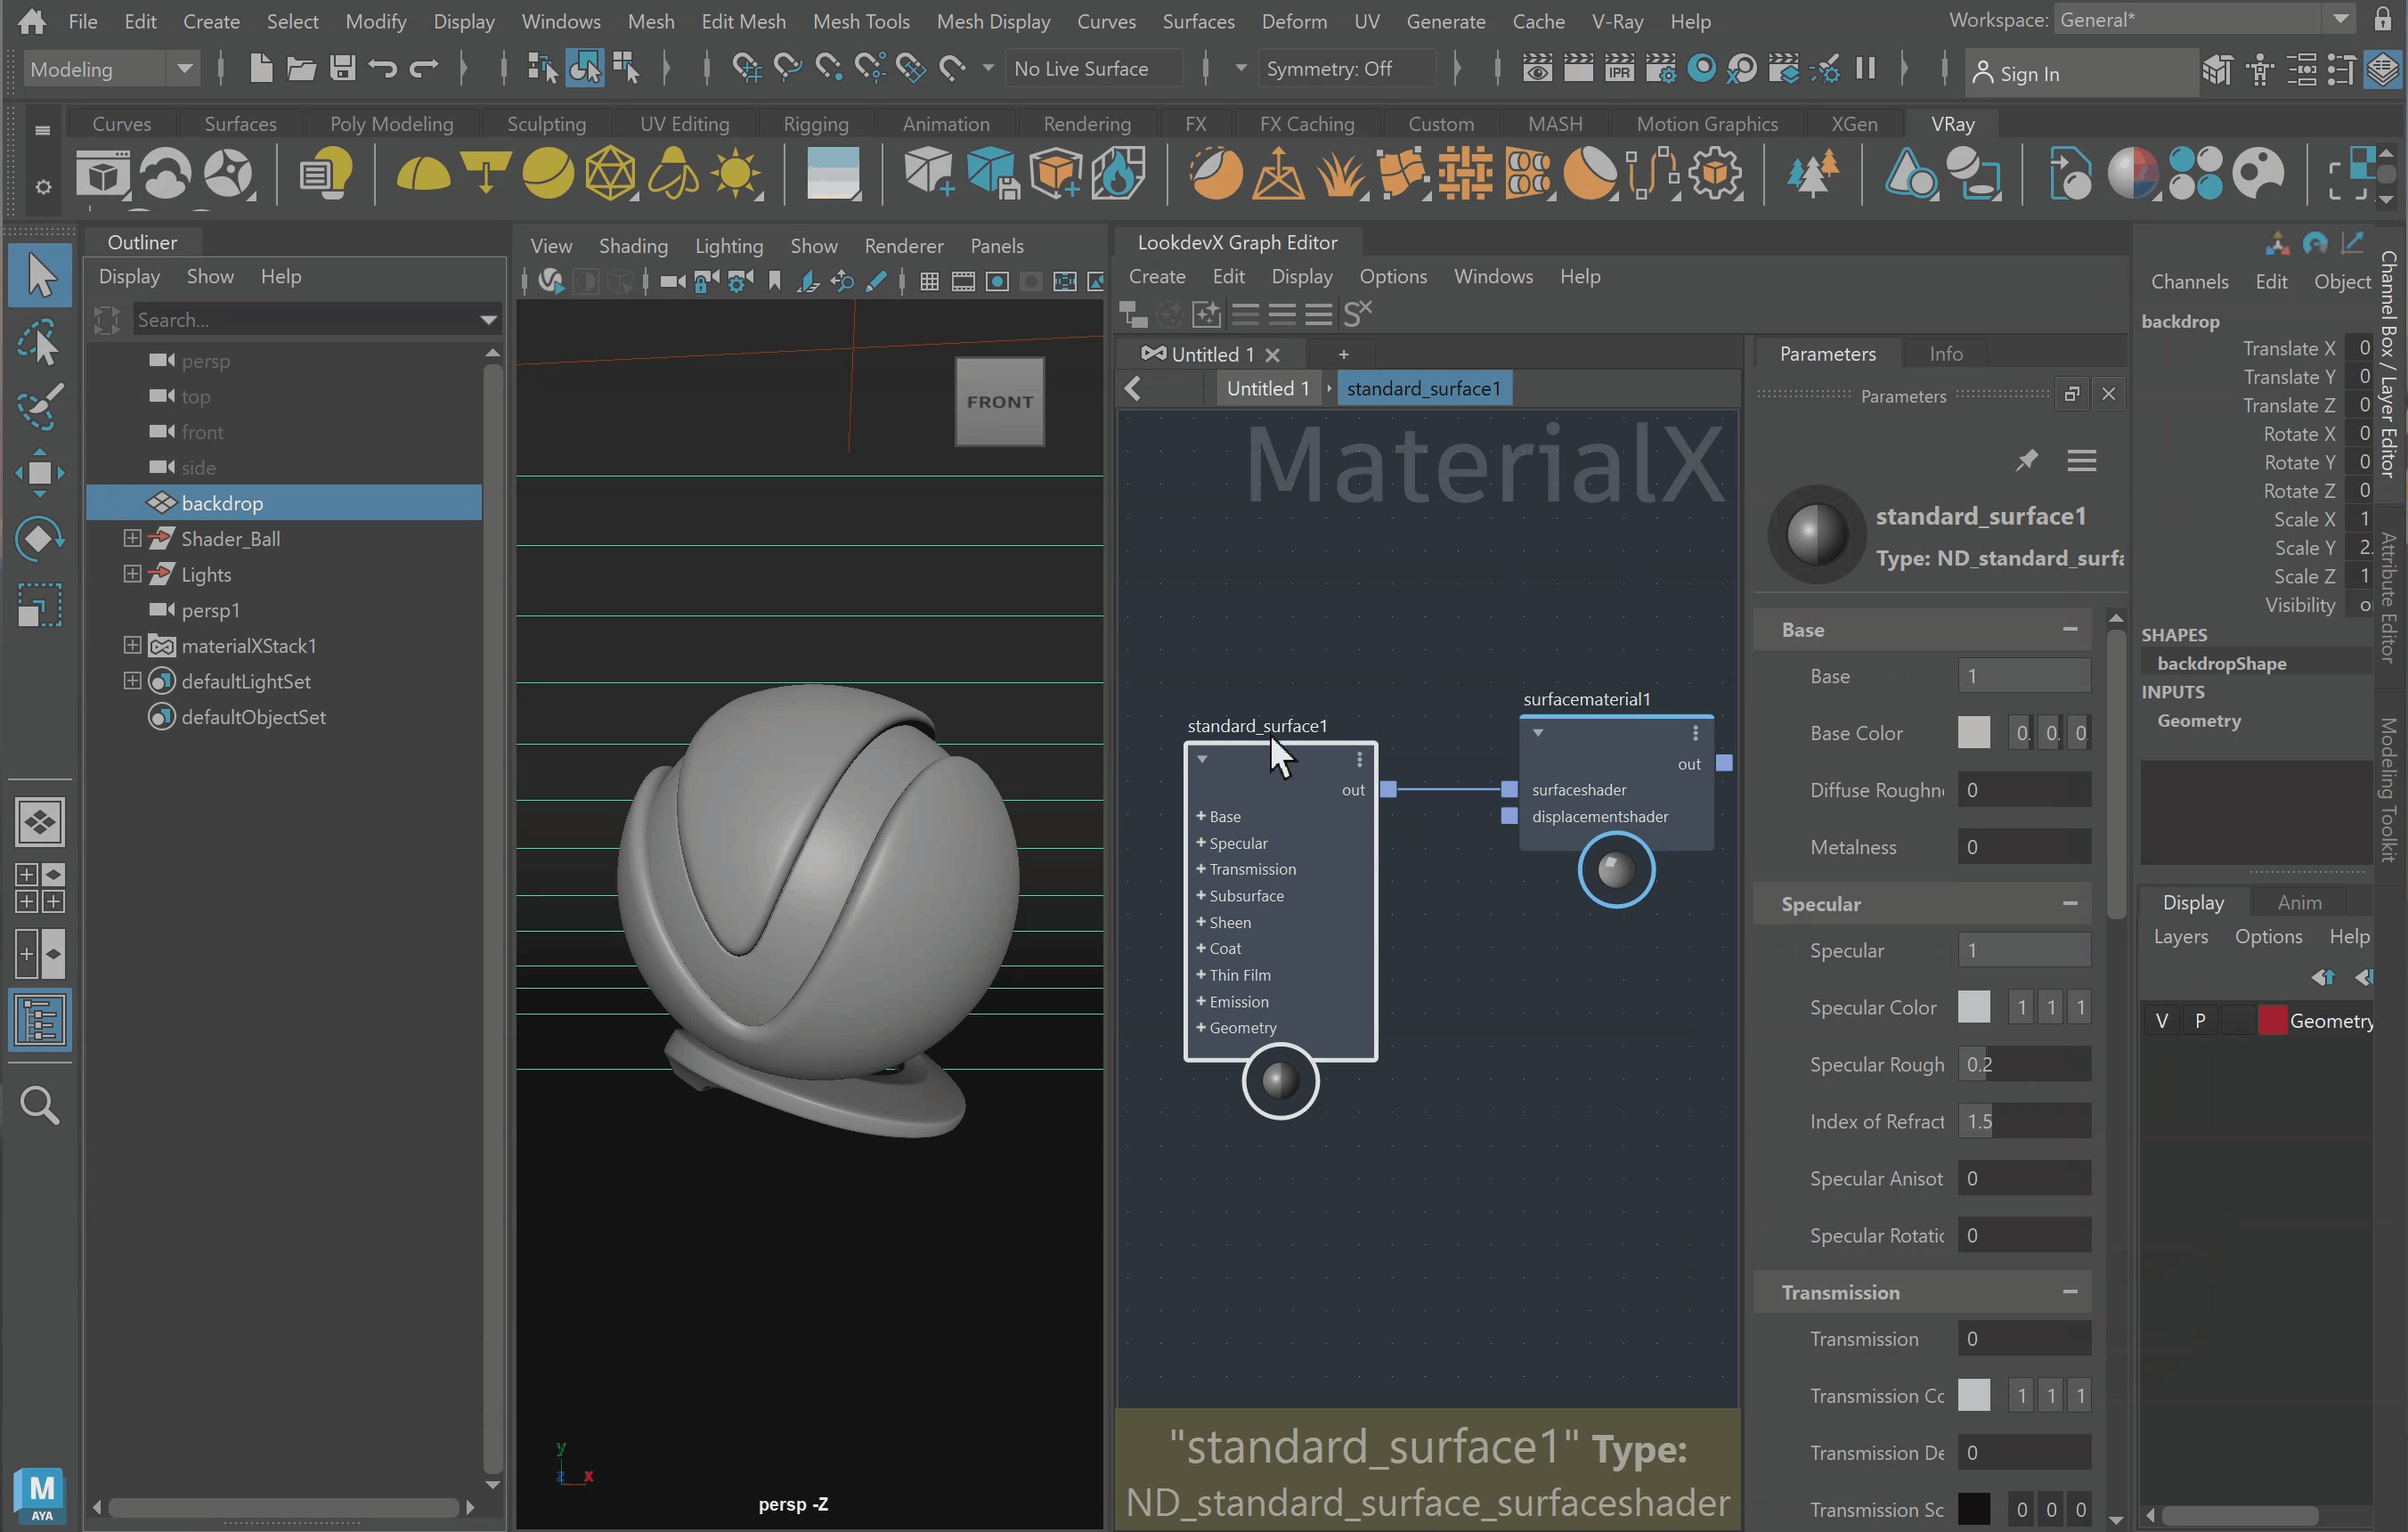Click the V-Ray sun light shelf icon
Image resolution: width=2408 pixels, height=1532 pixels.
736,174
